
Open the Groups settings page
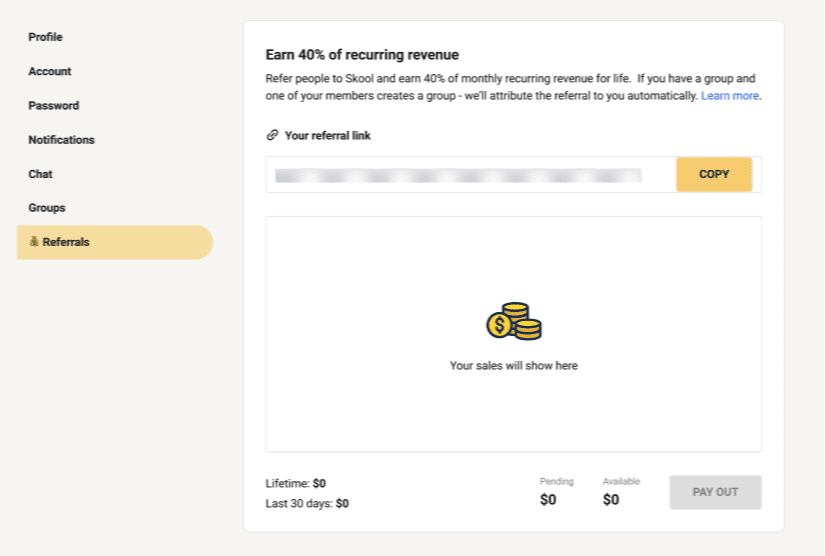[x=47, y=208]
